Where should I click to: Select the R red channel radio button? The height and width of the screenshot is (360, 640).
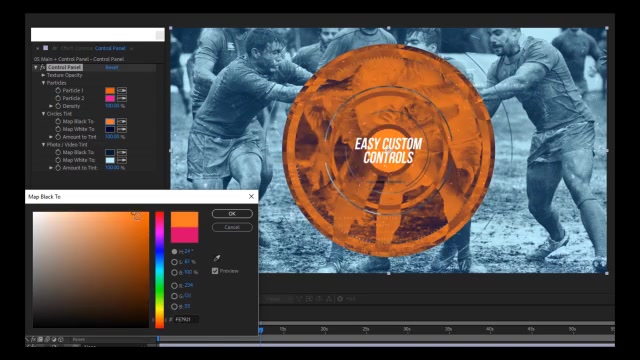(x=174, y=286)
